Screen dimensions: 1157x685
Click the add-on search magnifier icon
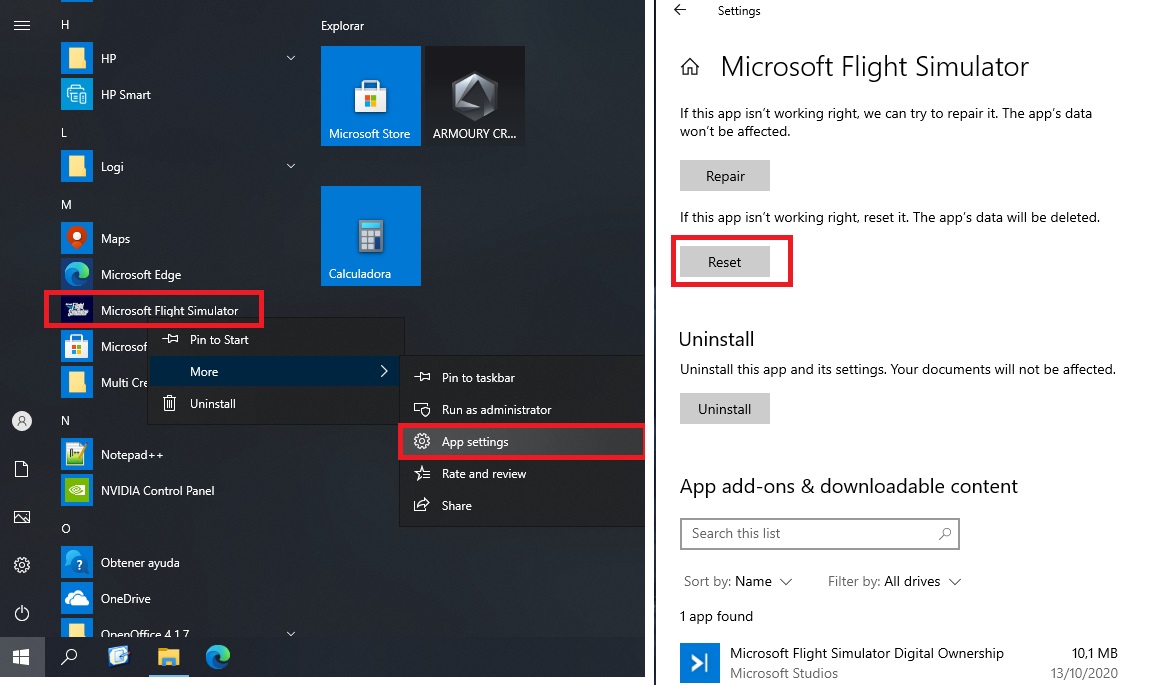click(944, 533)
